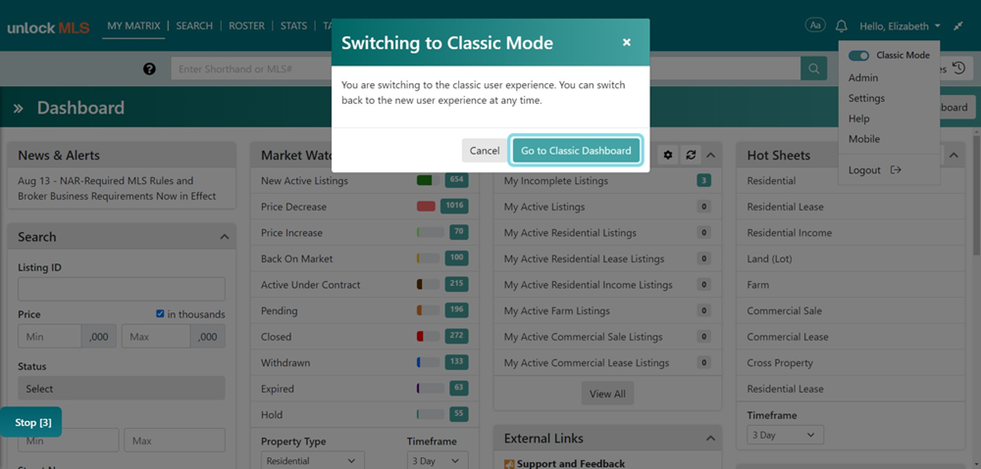Click the 1016 Price Decrease count
Viewport: 981px width, 469px height.
tap(454, 206)
